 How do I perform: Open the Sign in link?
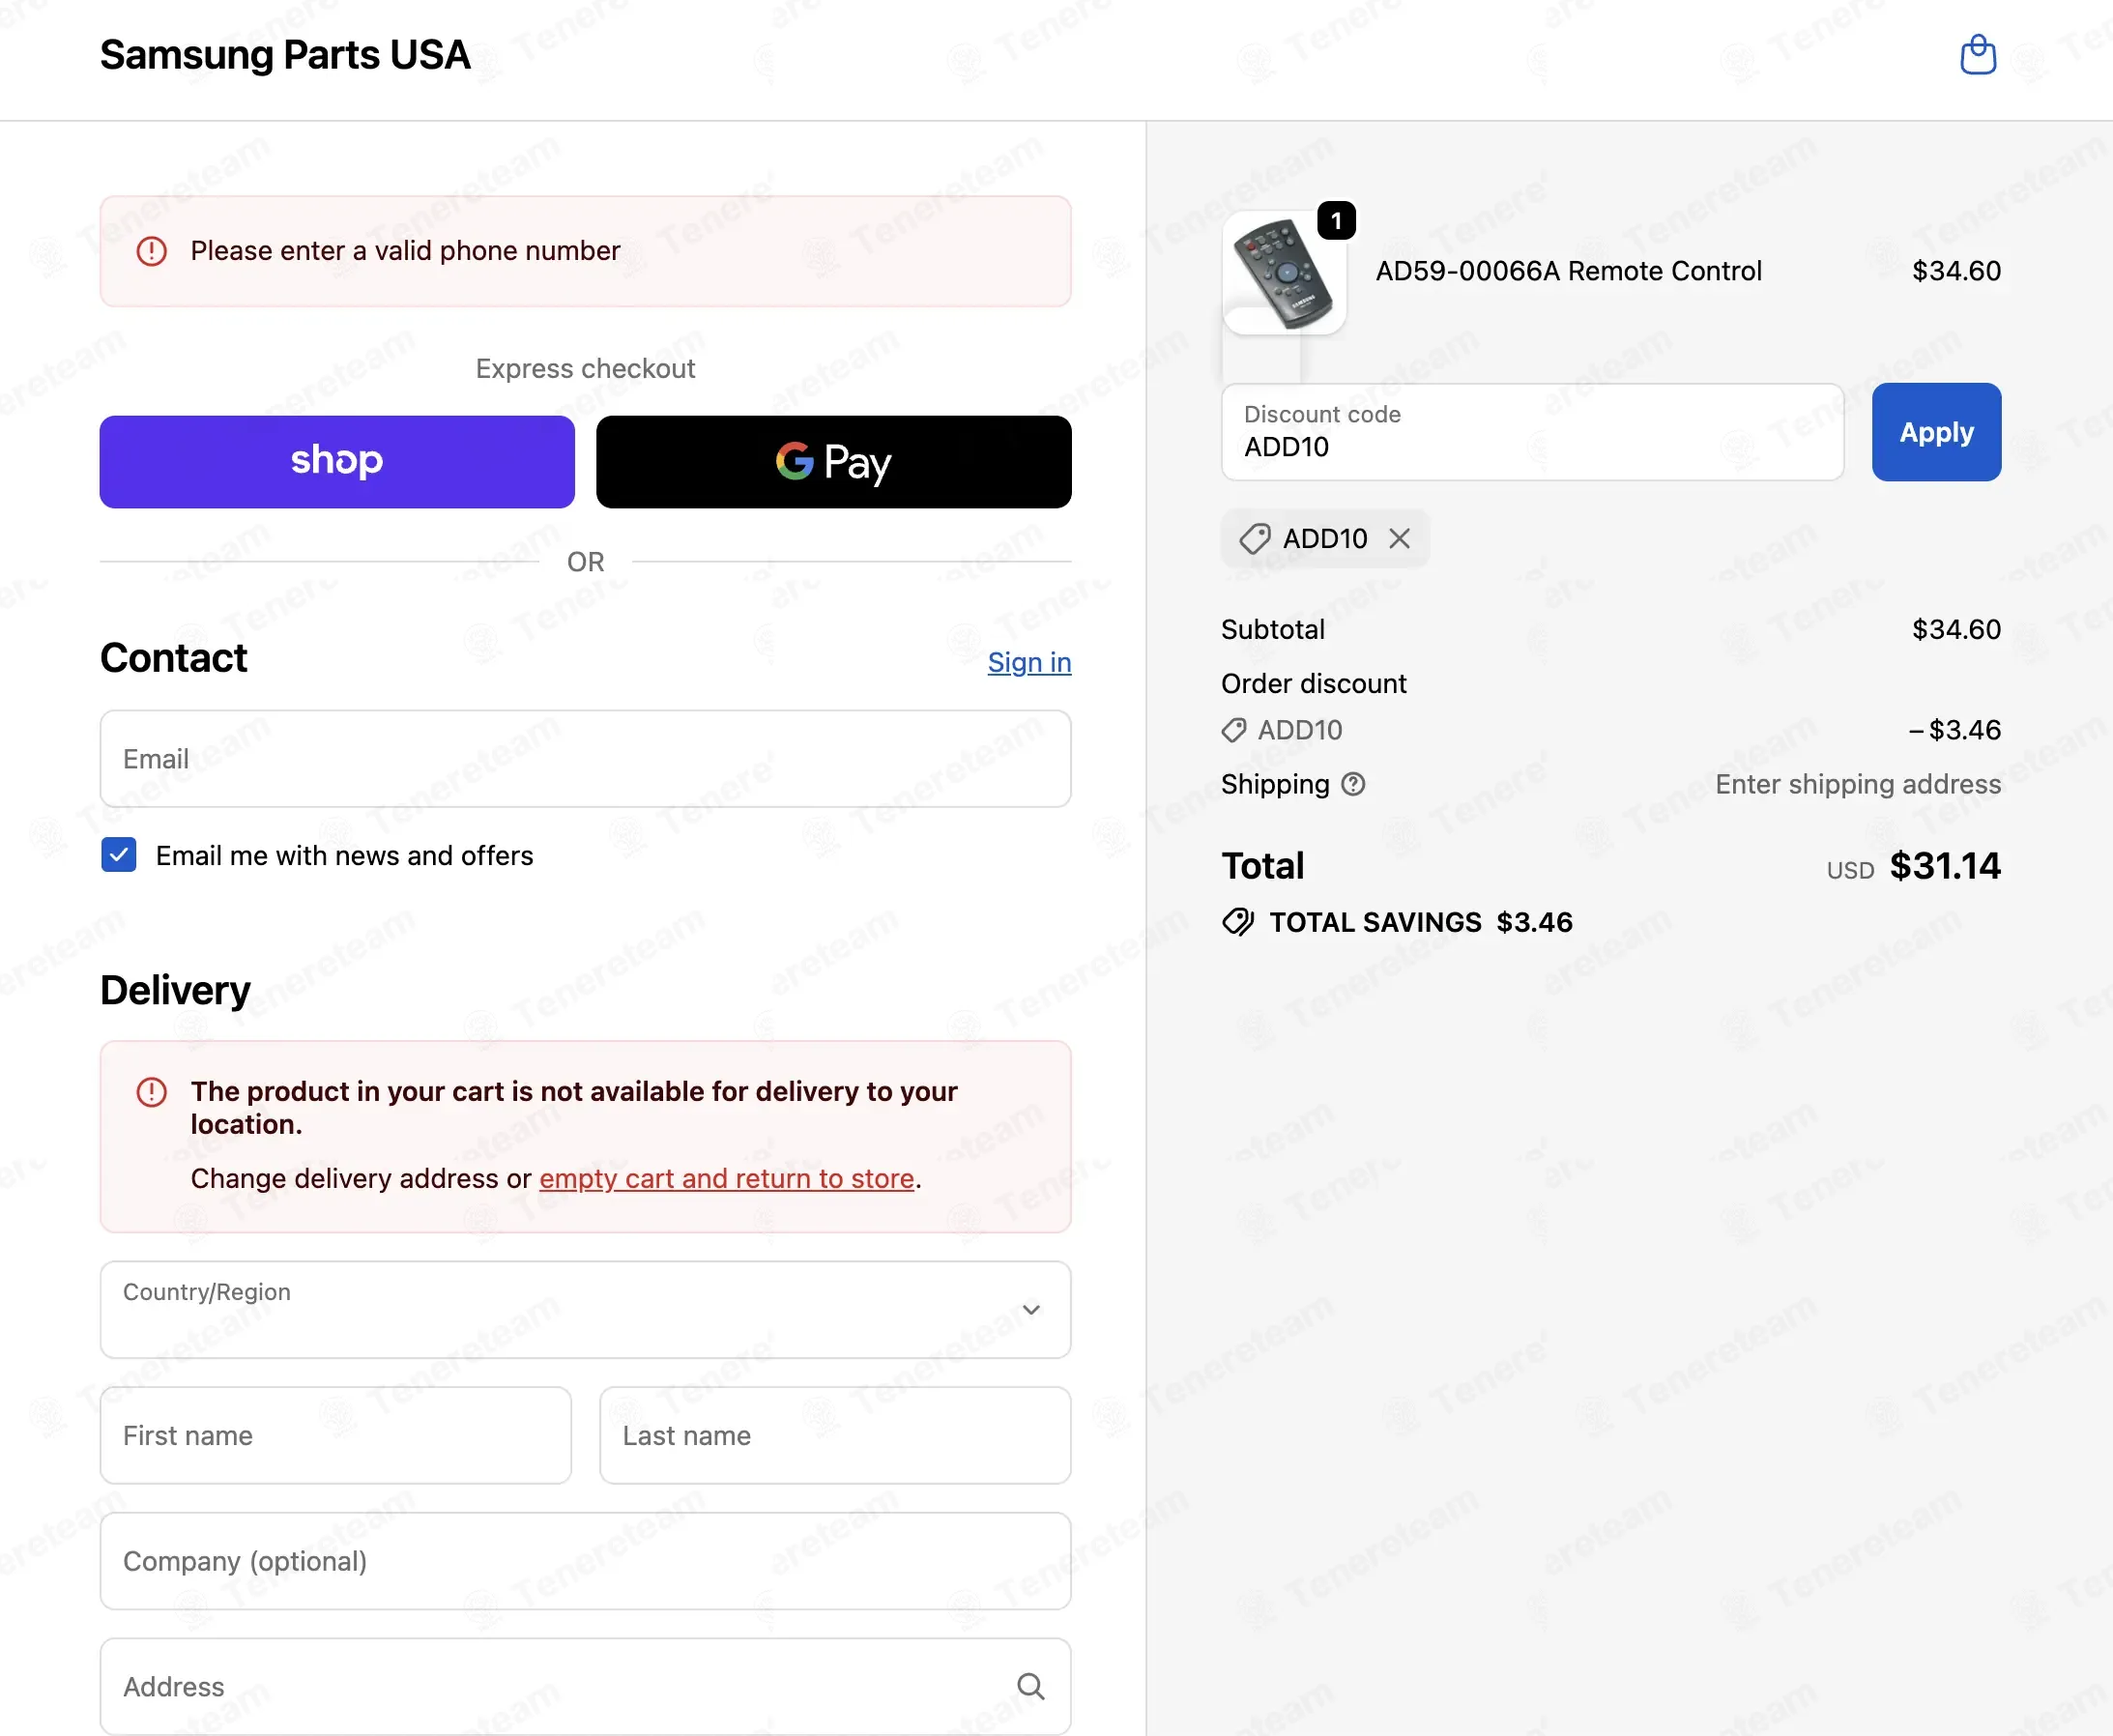[x=1029, y=662]
